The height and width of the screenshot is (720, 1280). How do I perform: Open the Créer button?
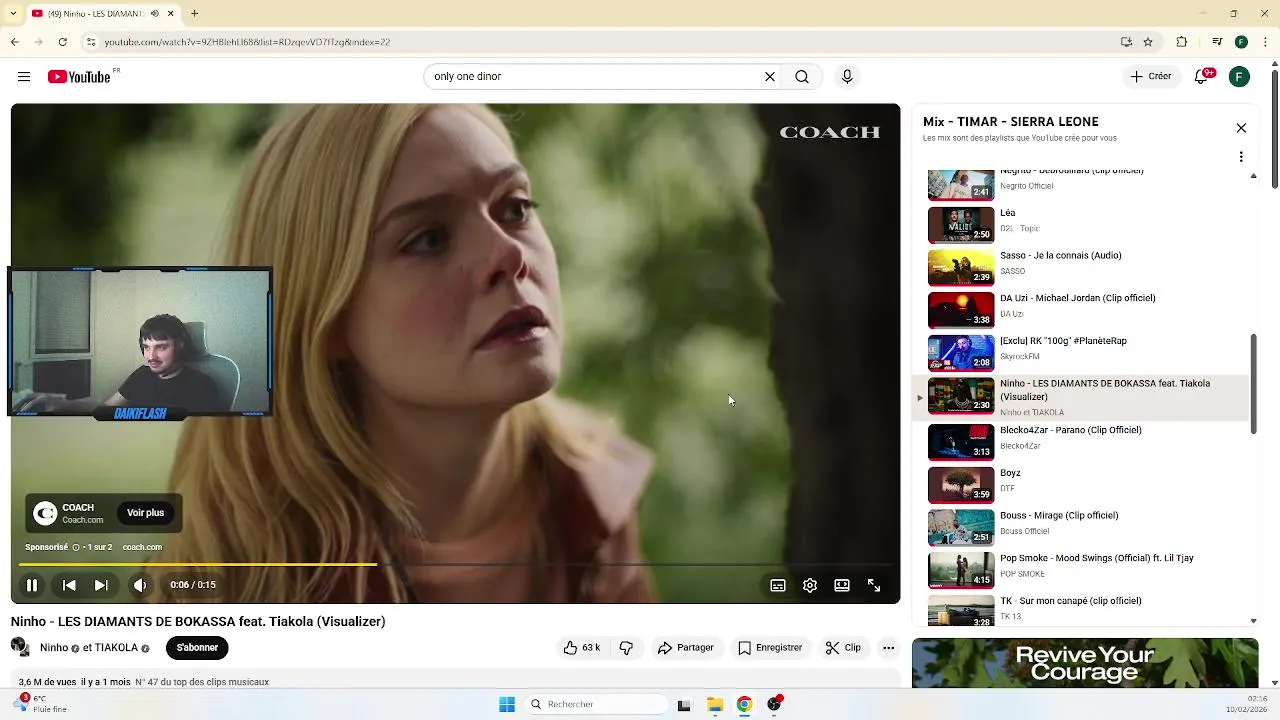click(x=1151, y=77)
